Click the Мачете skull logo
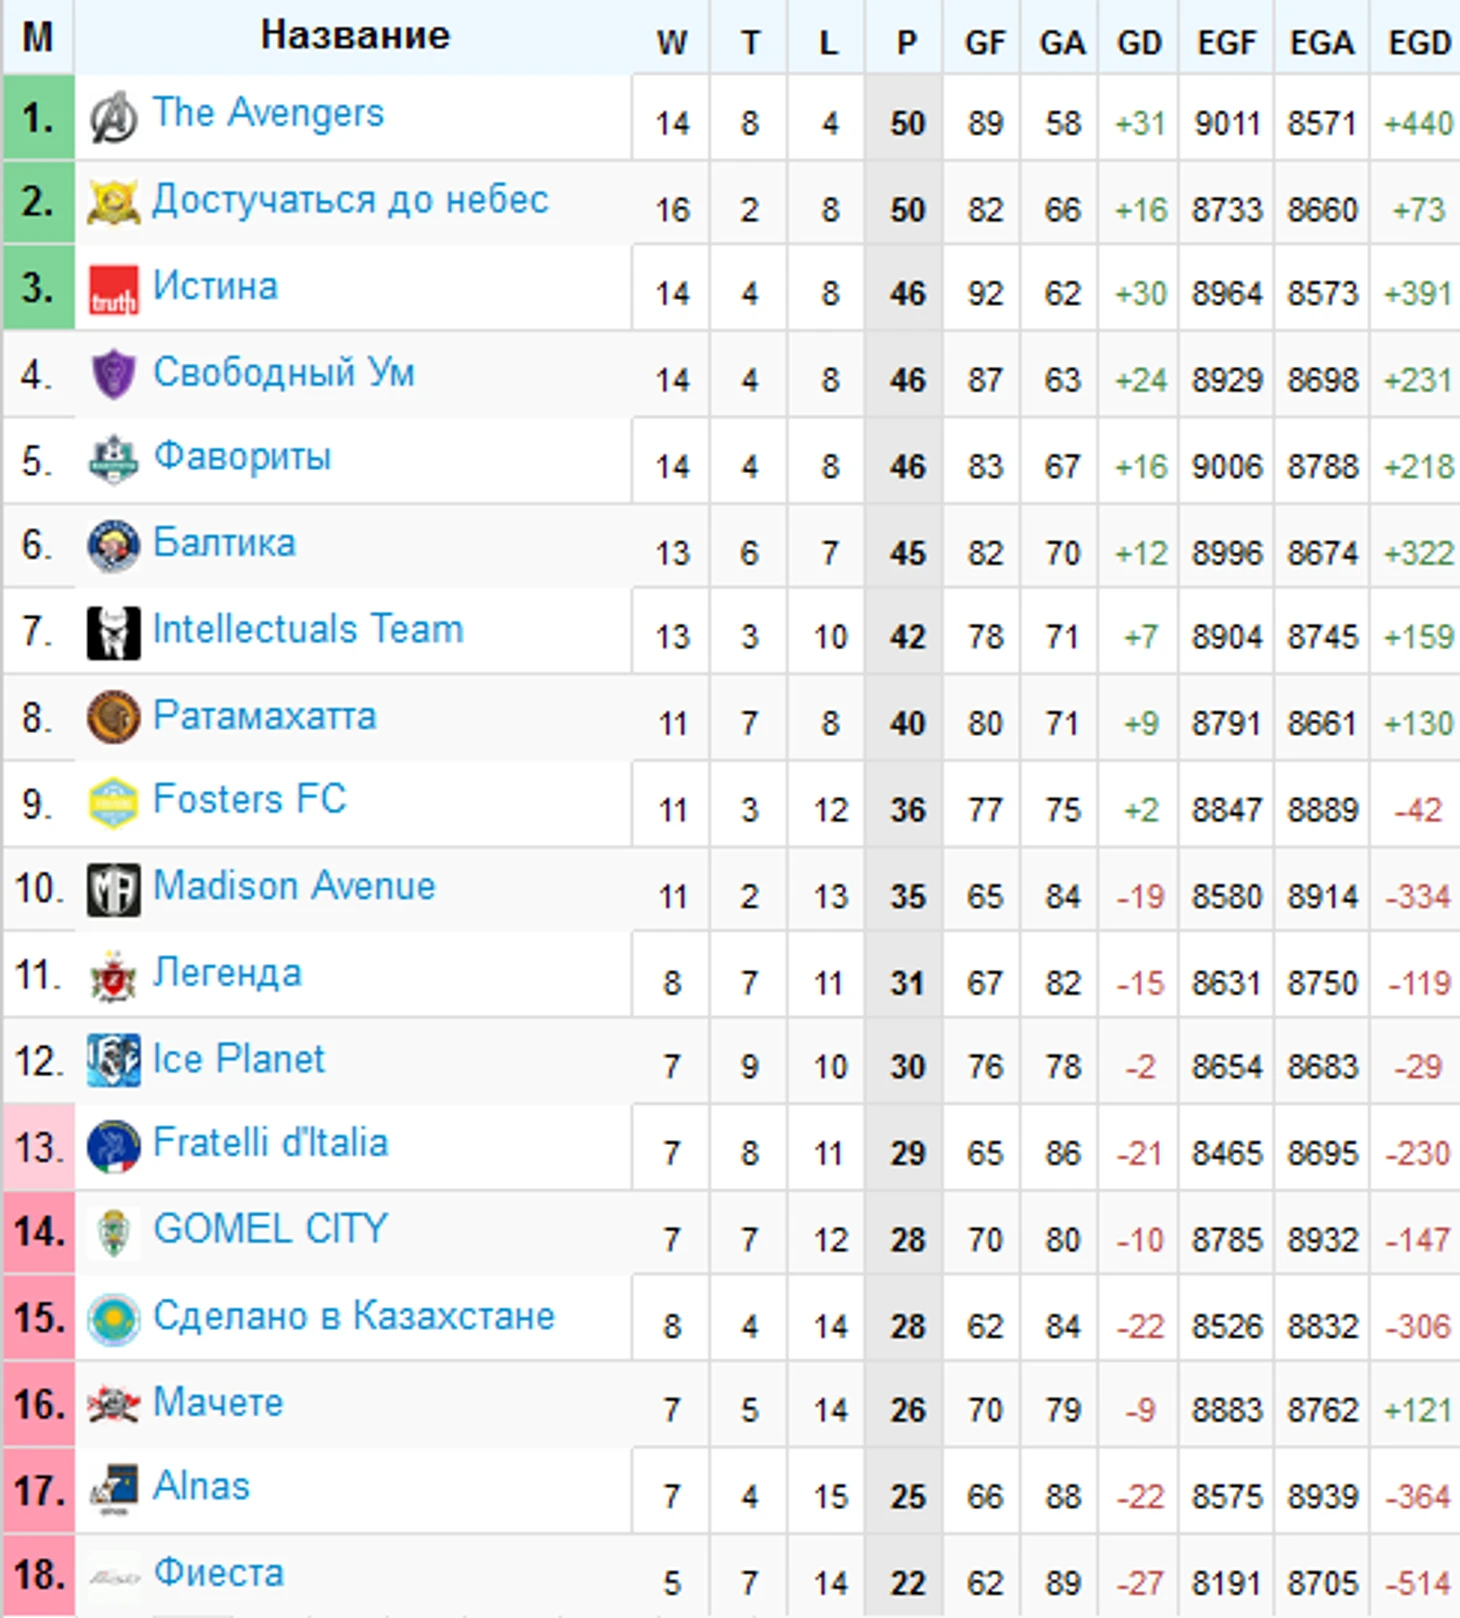Image resolution: width=1460 pixels, height=1618 pixels. [113, 1404]
